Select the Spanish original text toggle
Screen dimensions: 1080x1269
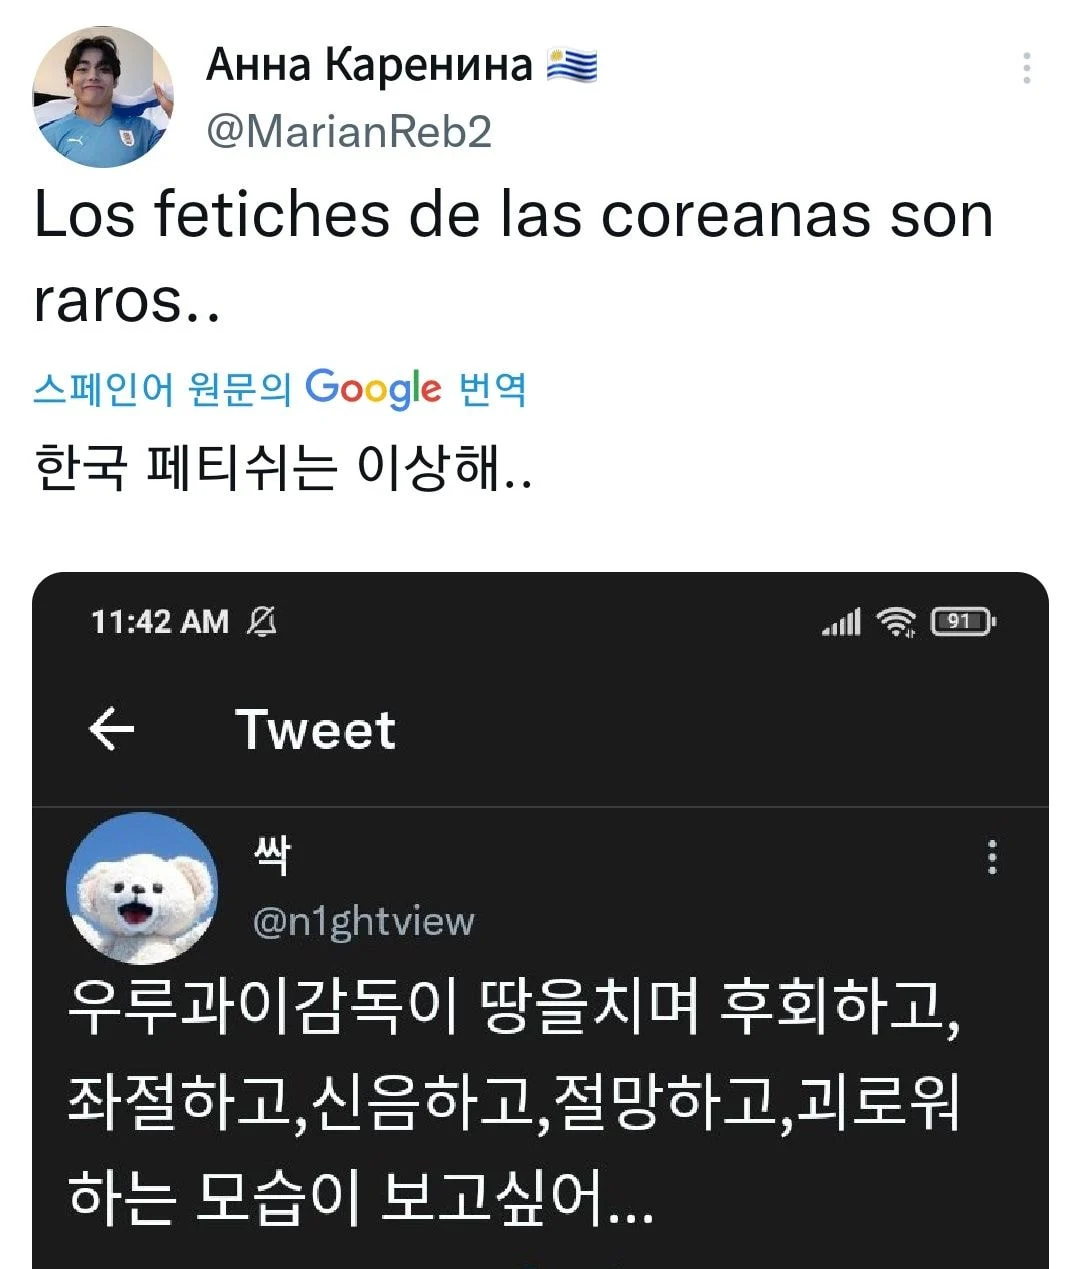(160, 389)
